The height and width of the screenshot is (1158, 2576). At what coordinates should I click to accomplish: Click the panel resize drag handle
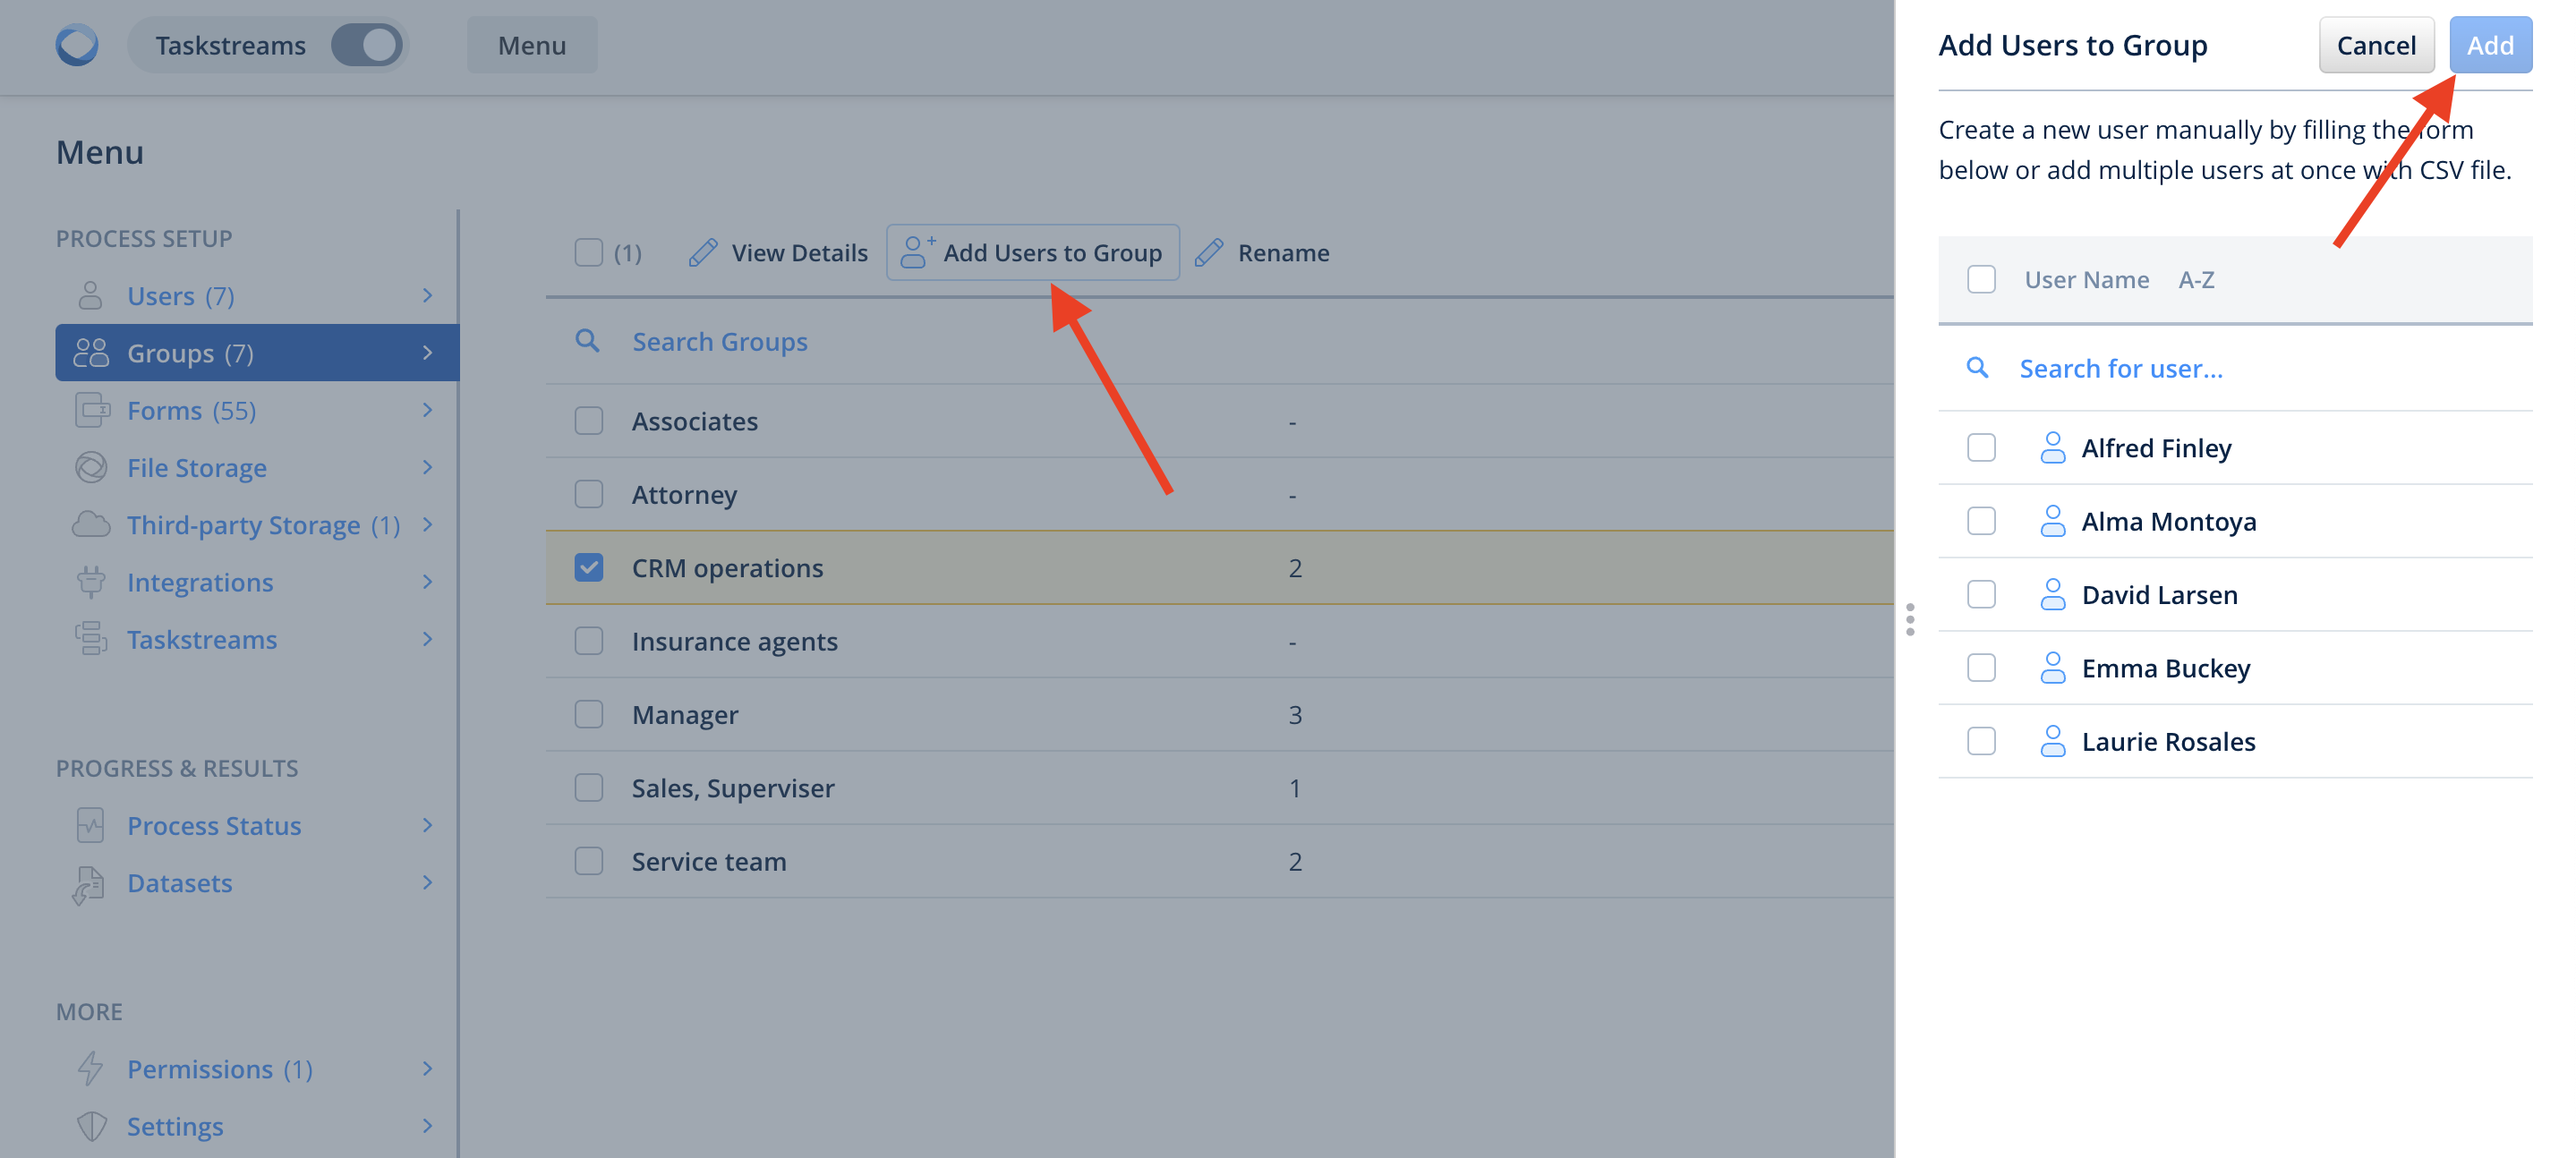point(1910,619)
